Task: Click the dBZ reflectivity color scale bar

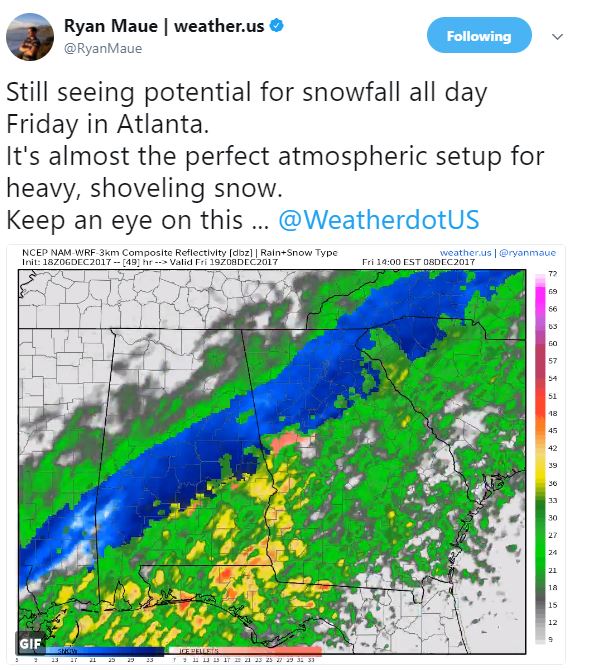Action: (x=540, y=458)
